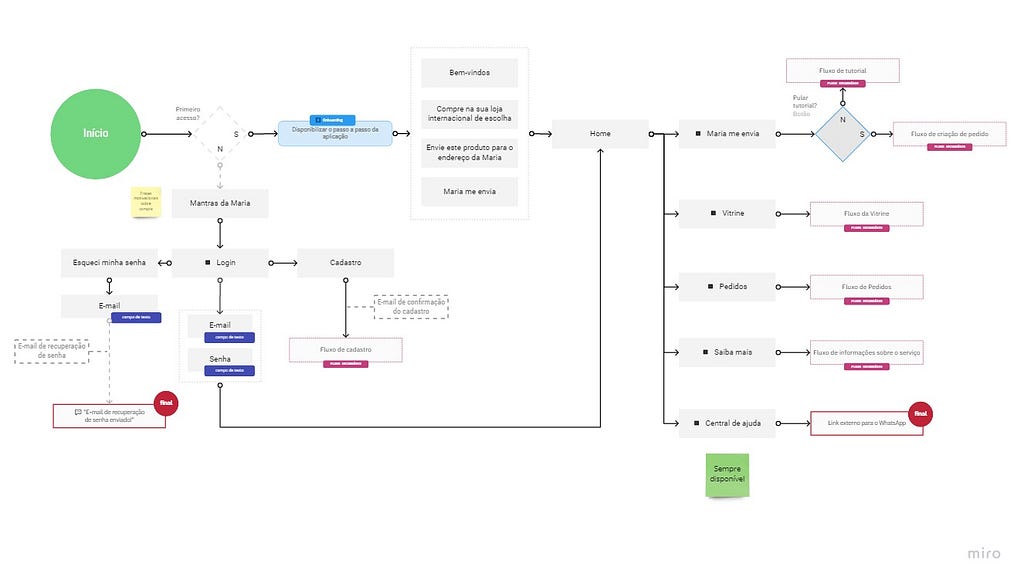Open the Fluxo de tutorial box
This screenshot has width=1024, height=582.
[x=842, y=71]
